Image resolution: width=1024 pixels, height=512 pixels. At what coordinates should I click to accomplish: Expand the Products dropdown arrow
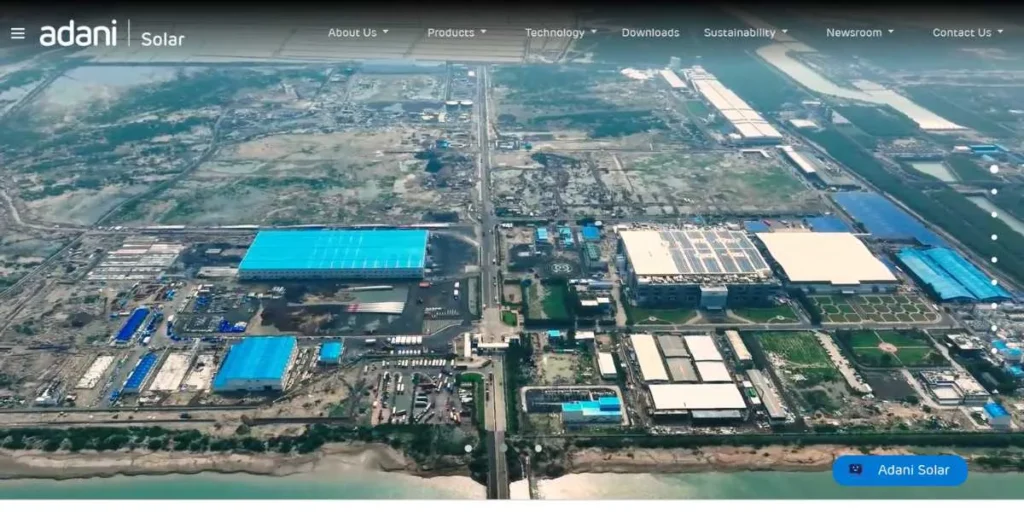click(483, 33)
